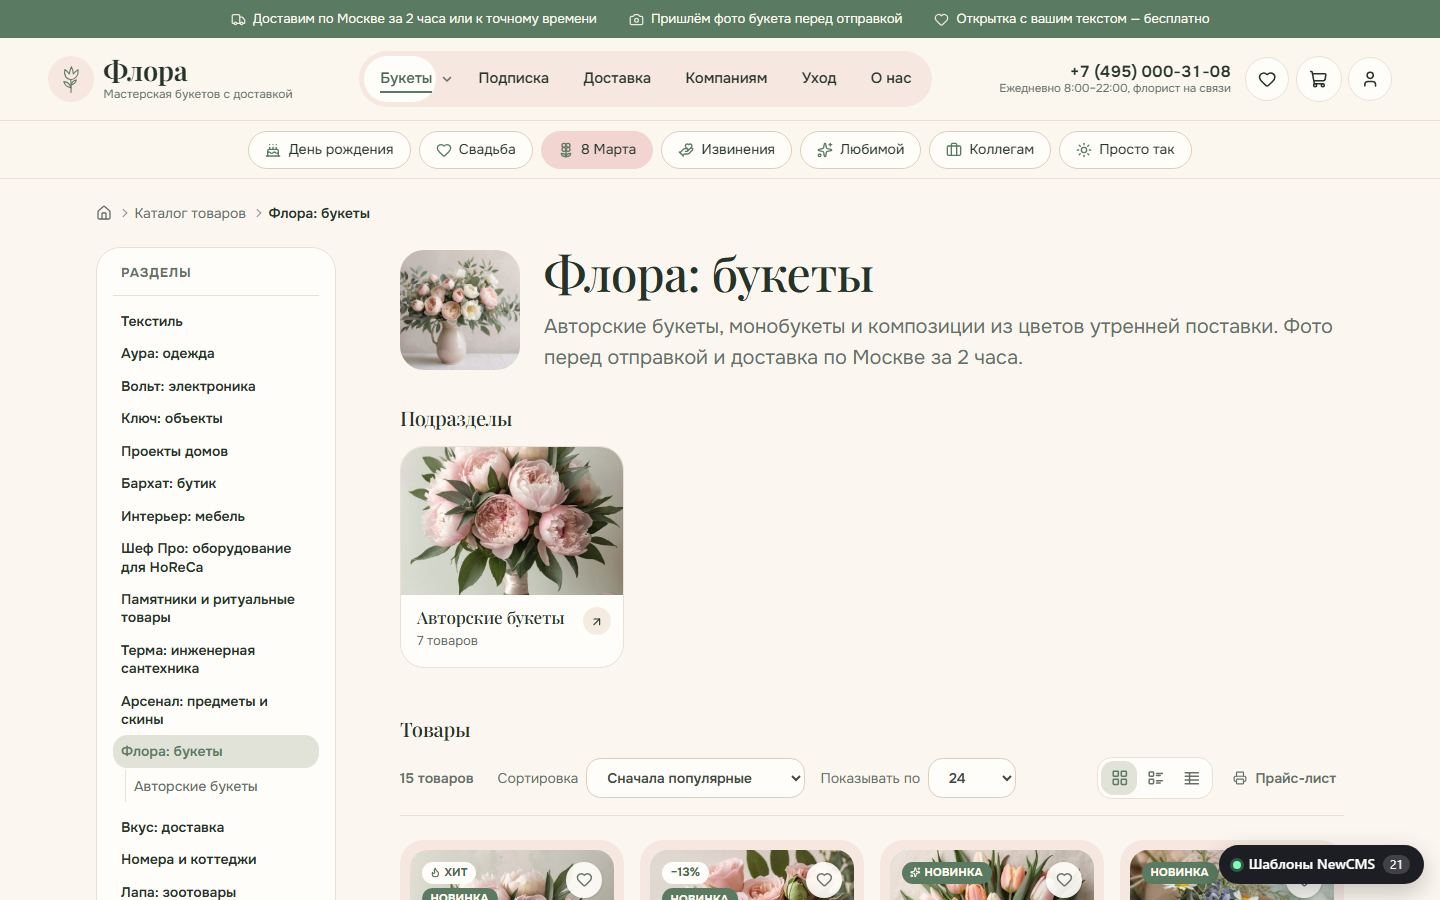Image resolution: width=1440 pixels, height=900 pixels.
Task: Add −13% product to favorites heart
Action: click(x=824, y=880)
